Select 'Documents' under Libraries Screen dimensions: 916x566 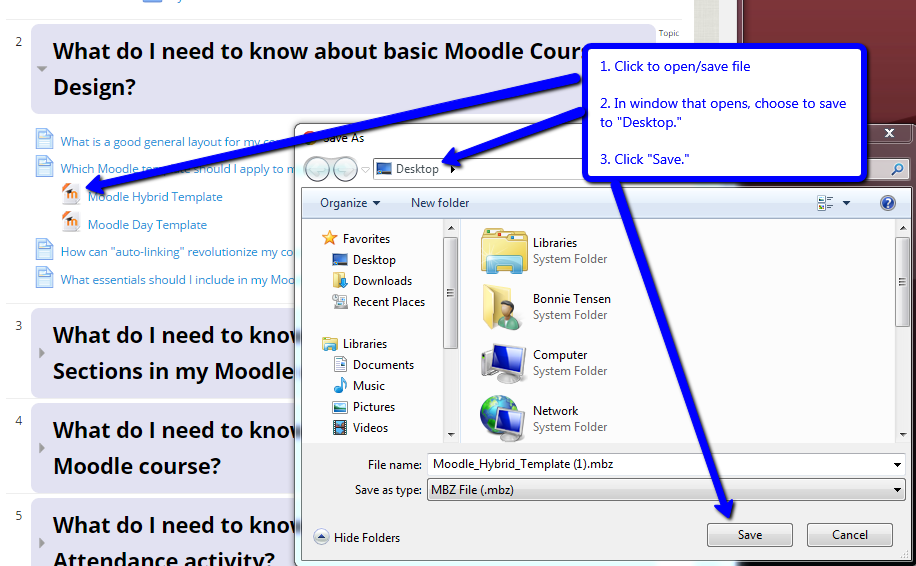383,365
